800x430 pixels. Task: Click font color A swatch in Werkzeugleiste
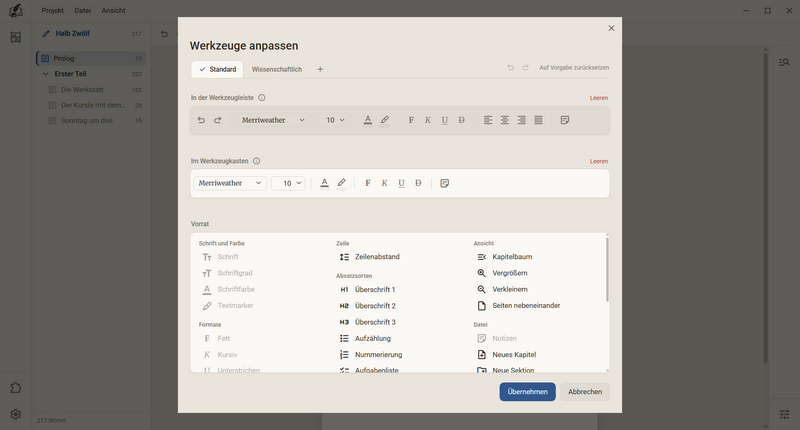(x=368, y=120)
